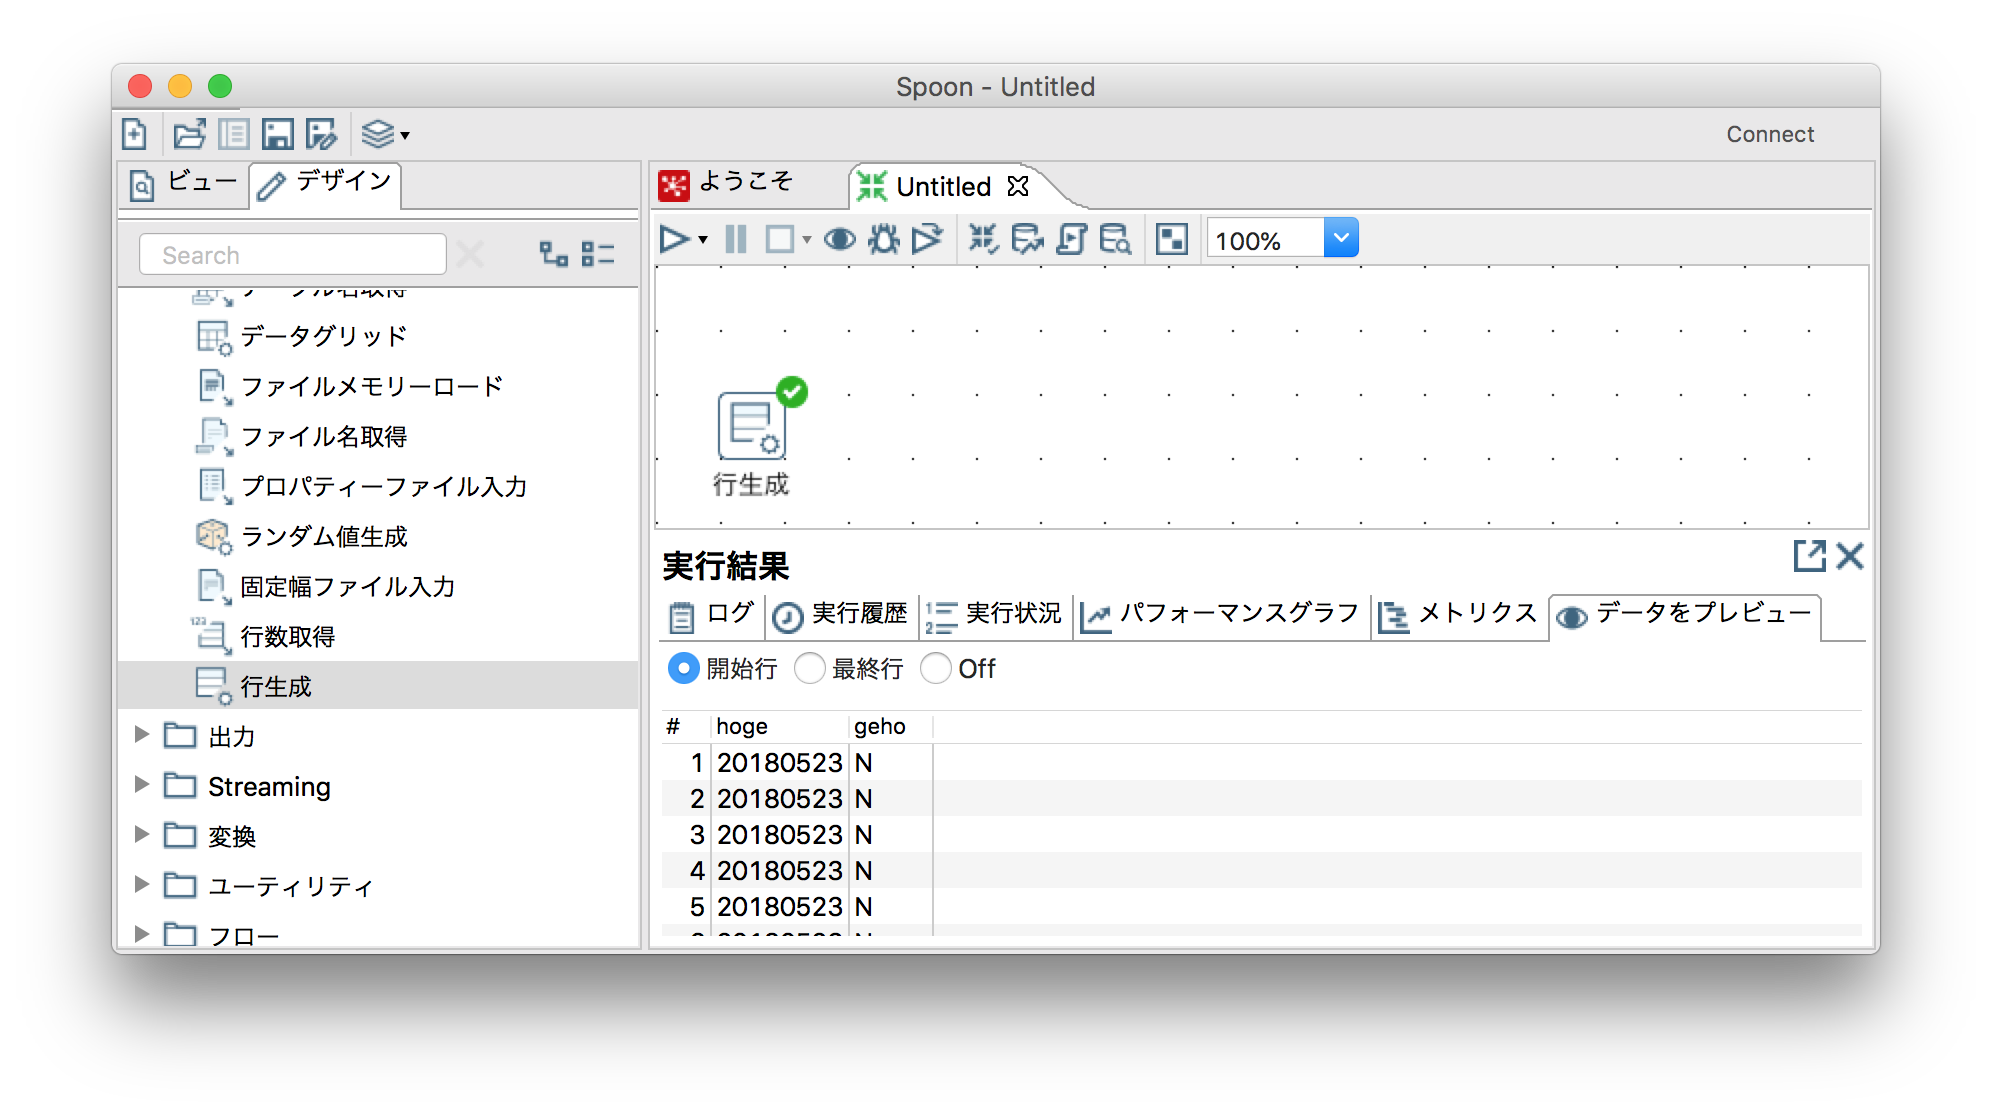Select the 開始行 radio button
This screenshot has height=1114, width=1992.
click(x=684, y=668)
